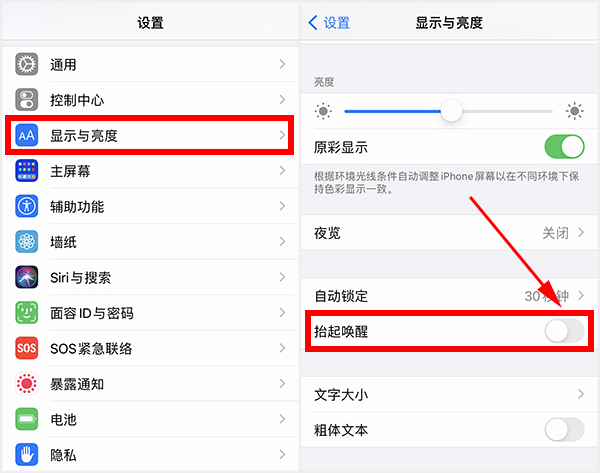Select 显示与亮度 menu item
The image size is (600, 473).
tap(150, 135)
